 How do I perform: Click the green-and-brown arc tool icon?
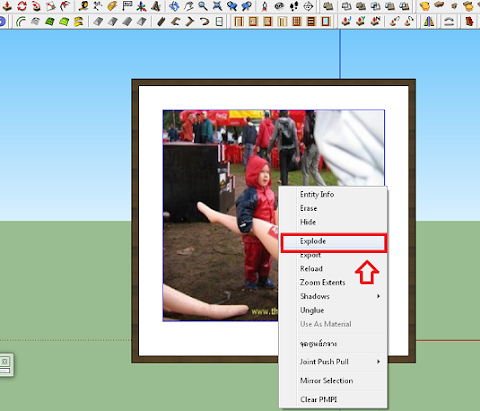coord(21,22)
